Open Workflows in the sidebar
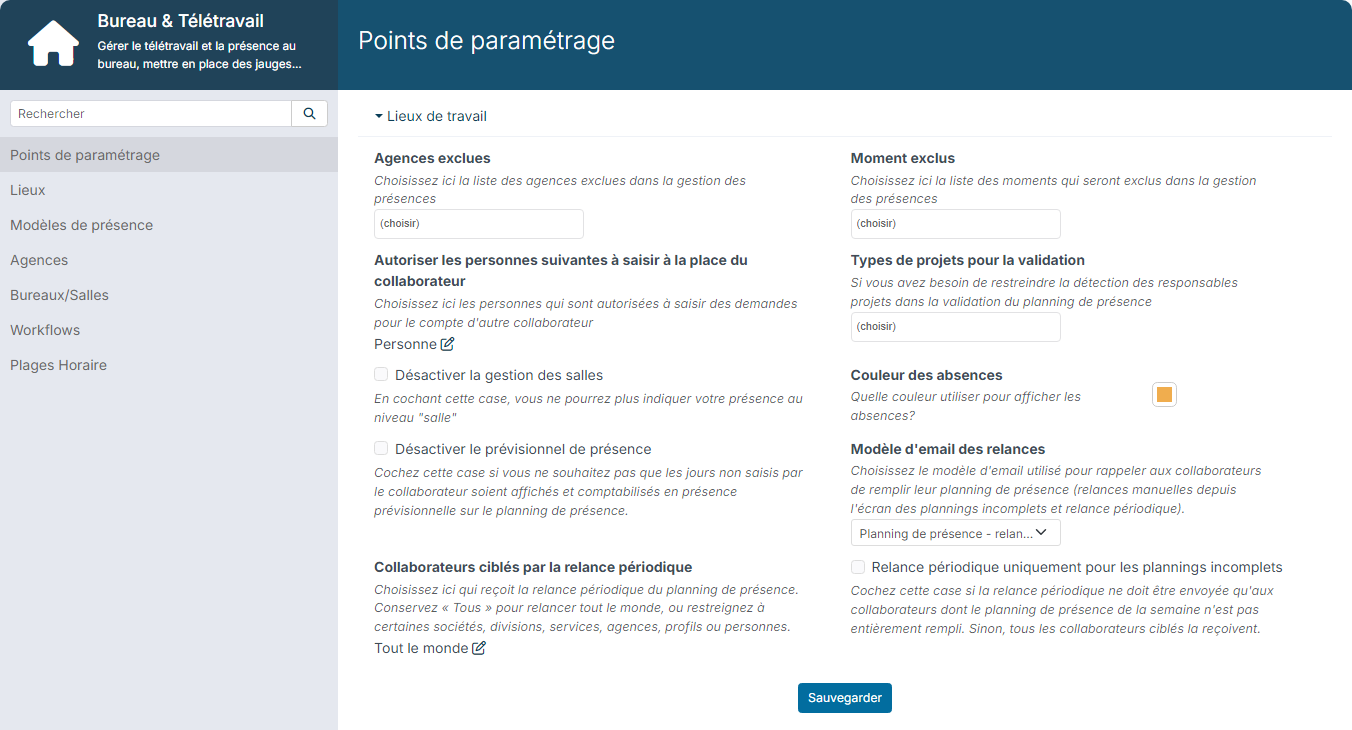This screenshot has width=1352, height=730. [x=169, y=330]
